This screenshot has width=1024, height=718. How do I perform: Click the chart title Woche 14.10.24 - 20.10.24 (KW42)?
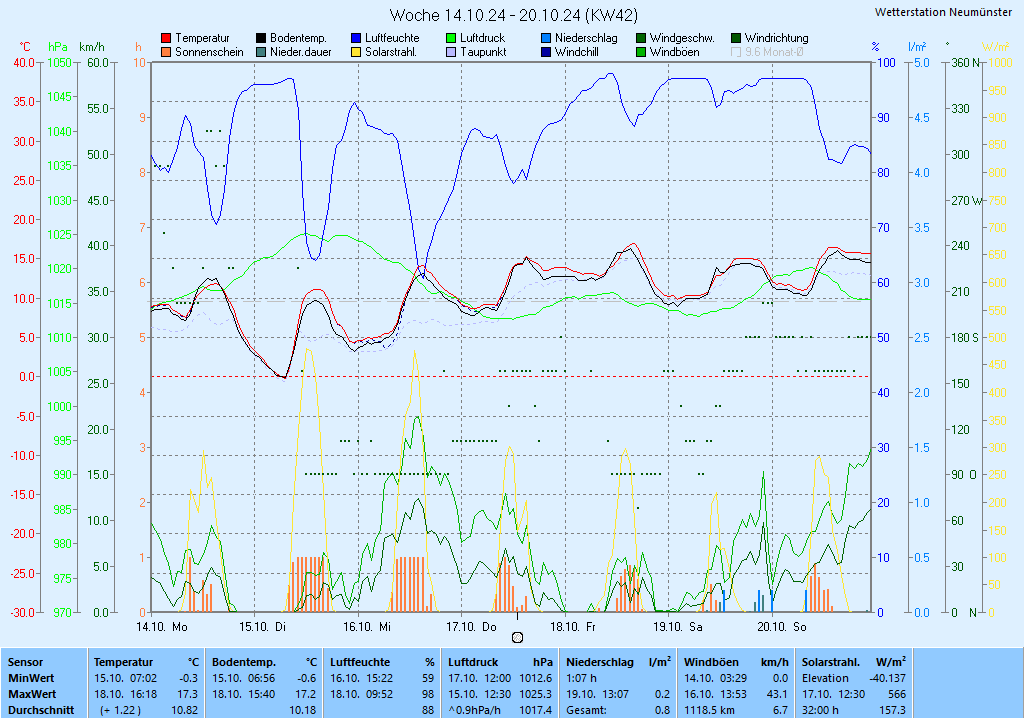tap(513, 15)
